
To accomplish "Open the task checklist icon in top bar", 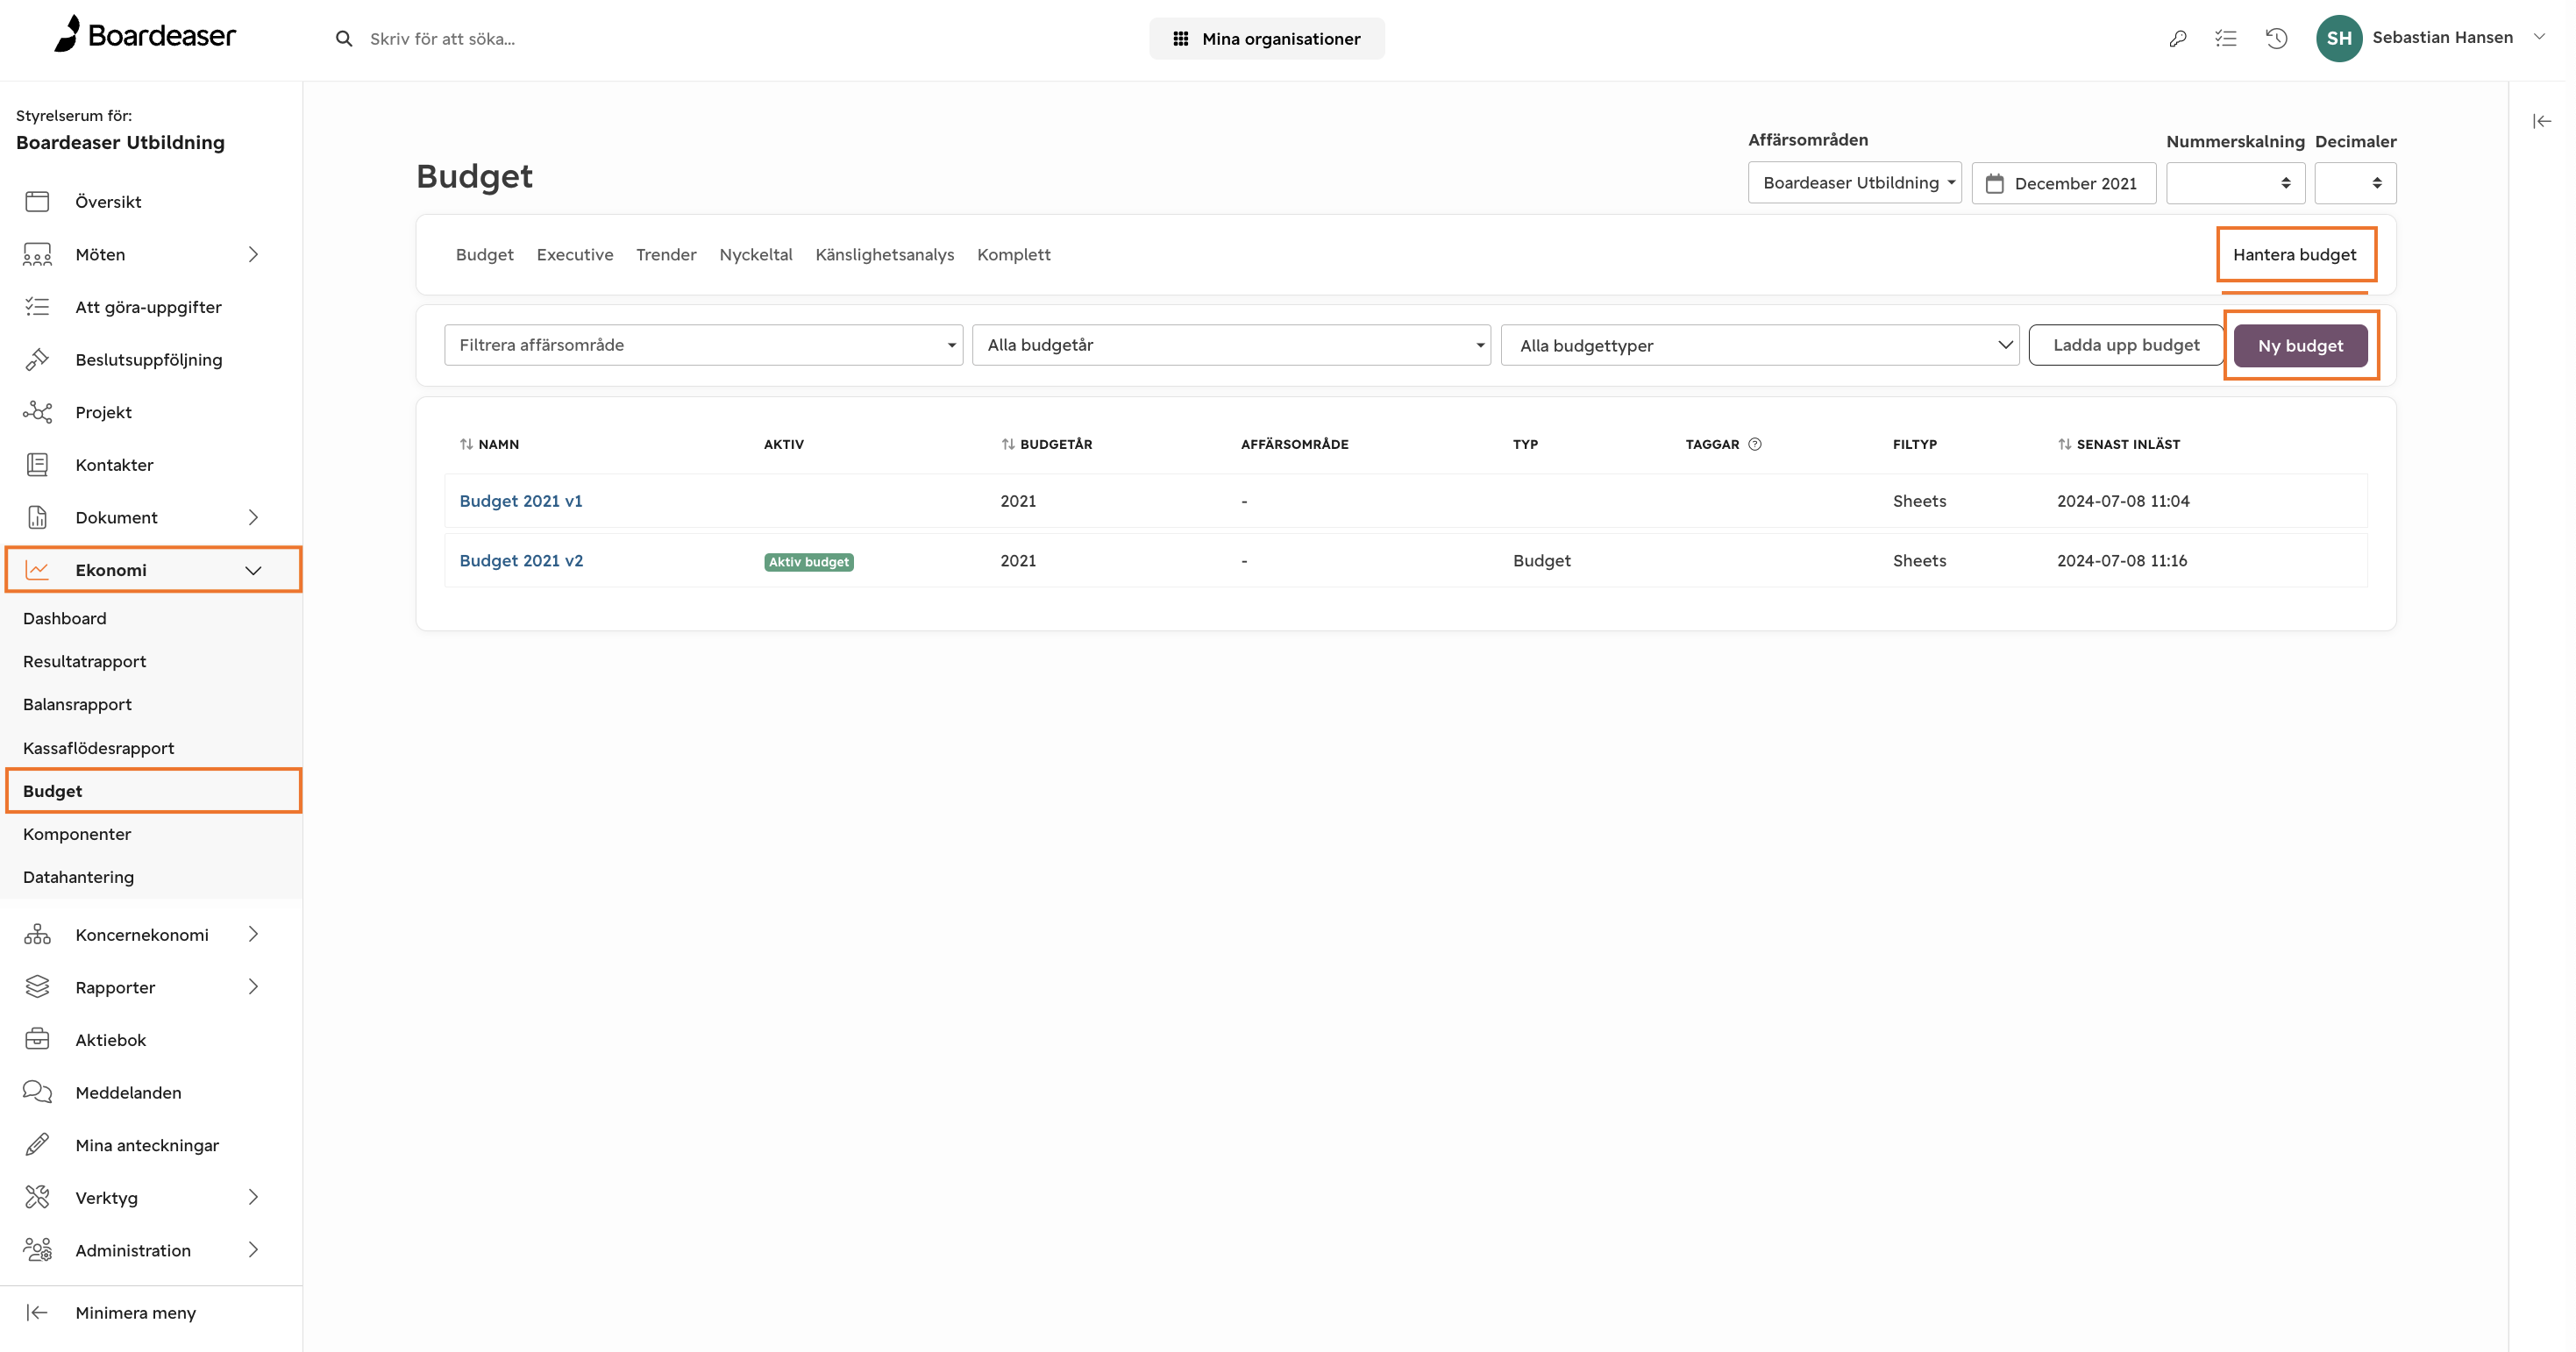I will click(x=2226, y=38).
